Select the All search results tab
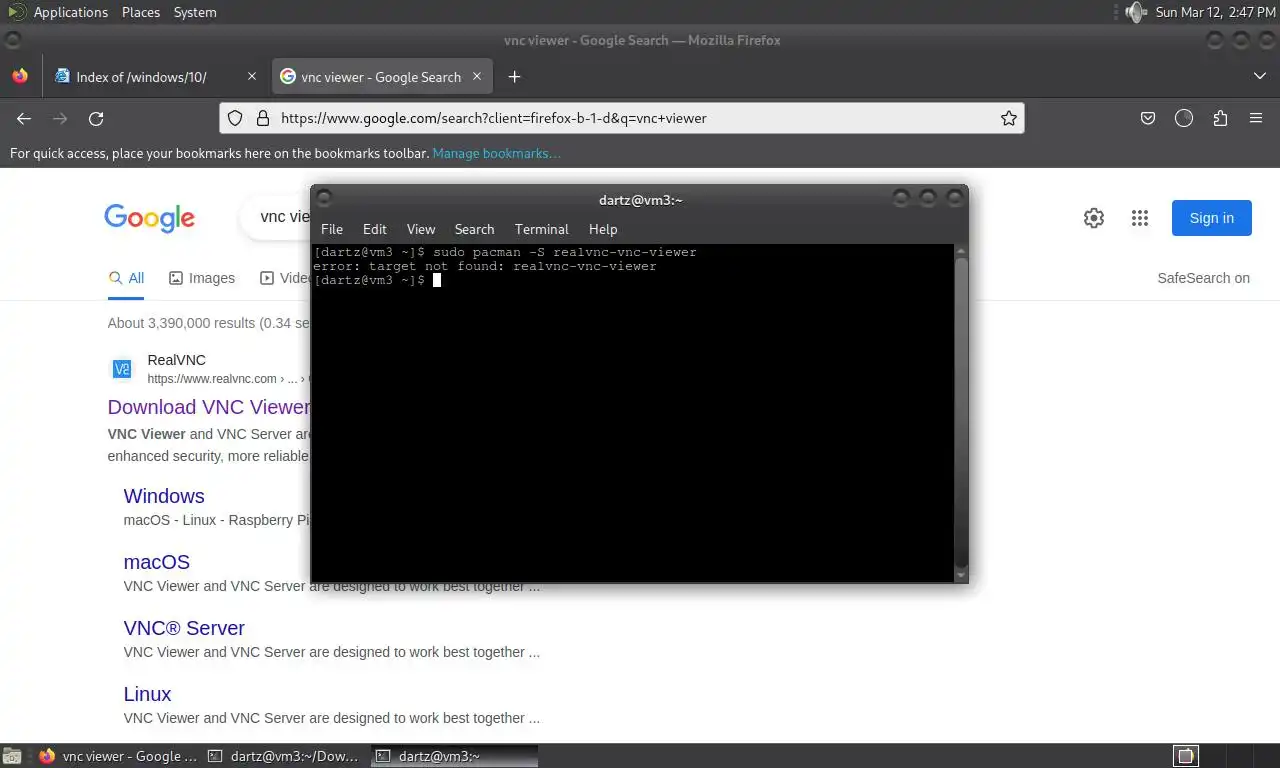Screen dimensions: 1280x768 coord(127,278)
